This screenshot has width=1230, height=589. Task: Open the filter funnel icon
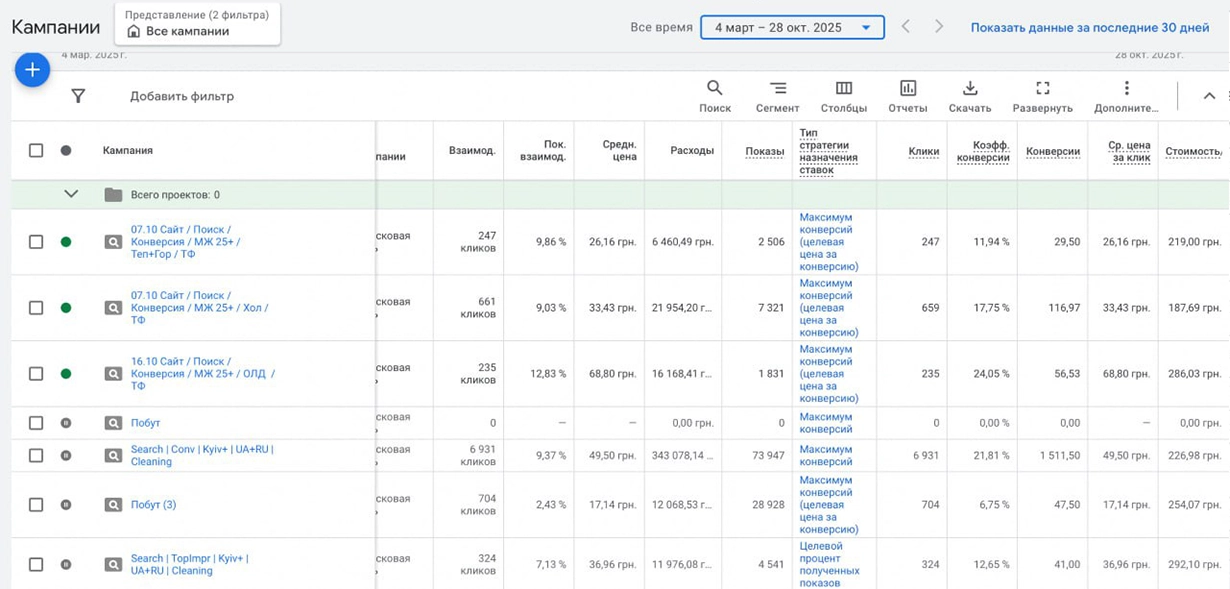[78, 96]
